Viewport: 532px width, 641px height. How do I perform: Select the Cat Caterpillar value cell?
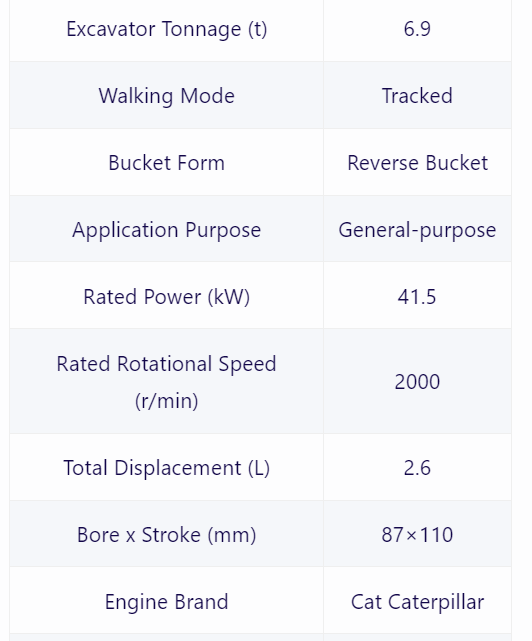pyautogui.click(x=417, y=601)
